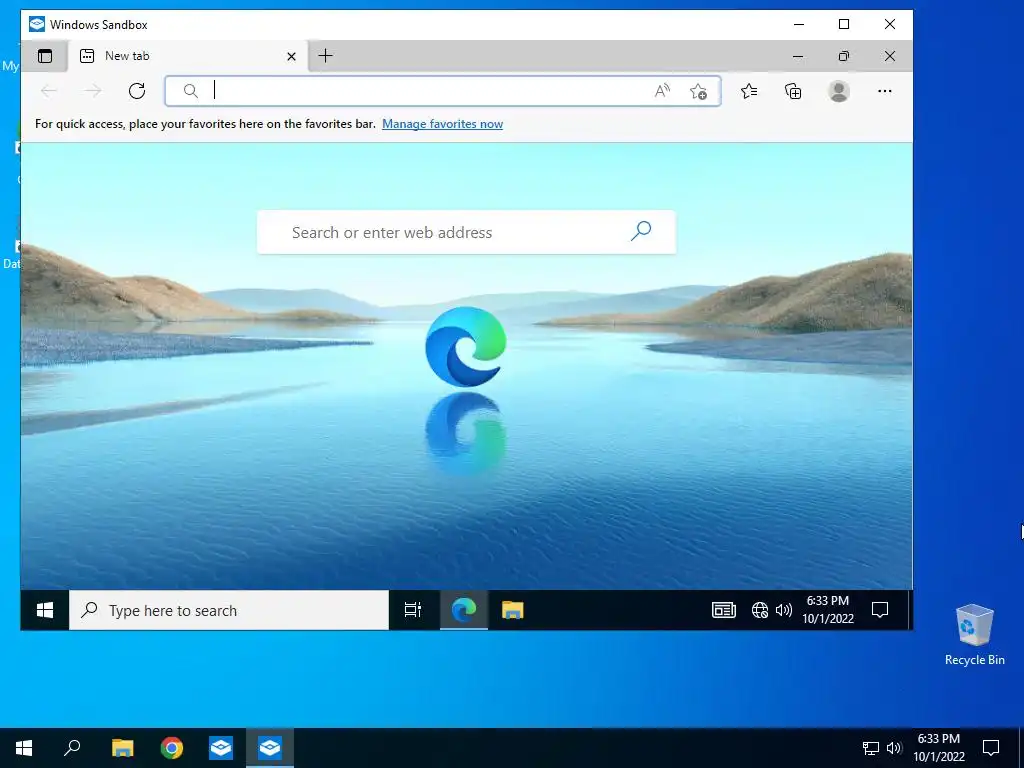
Task: Open the Recycle Bin desktop icon
Action: [x=974, y=635]
